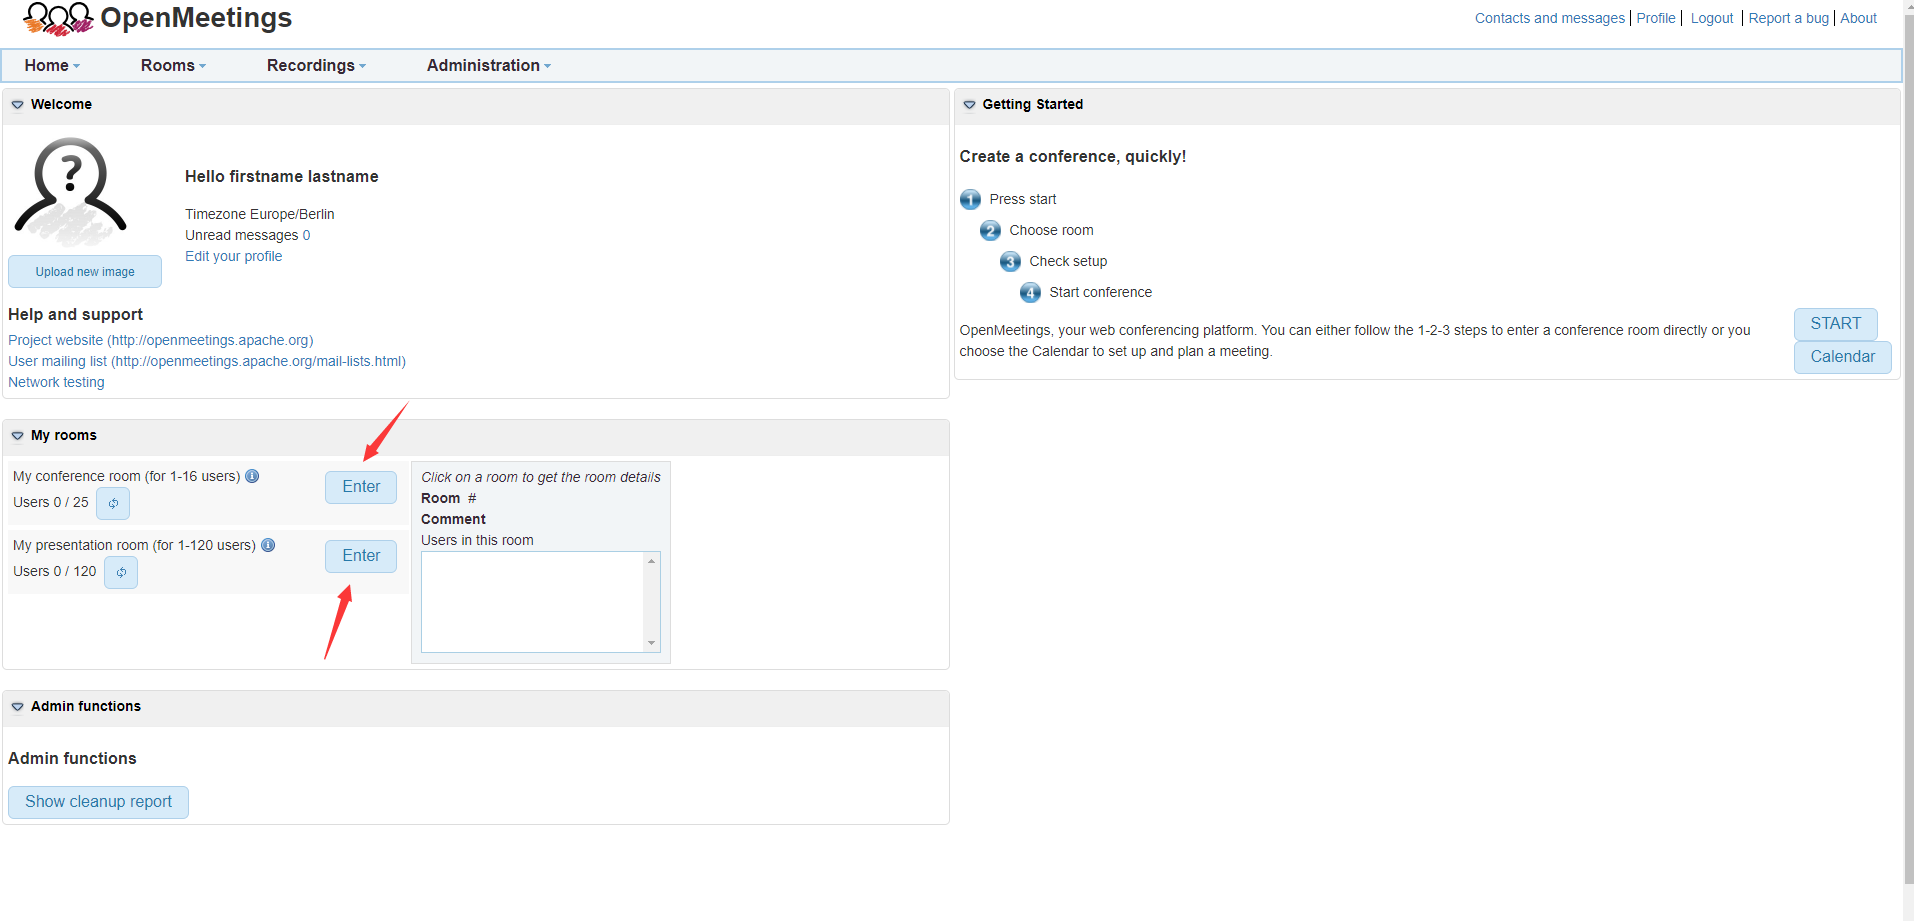
Task: Visit the Project website link
Action: tap(161, 340)
